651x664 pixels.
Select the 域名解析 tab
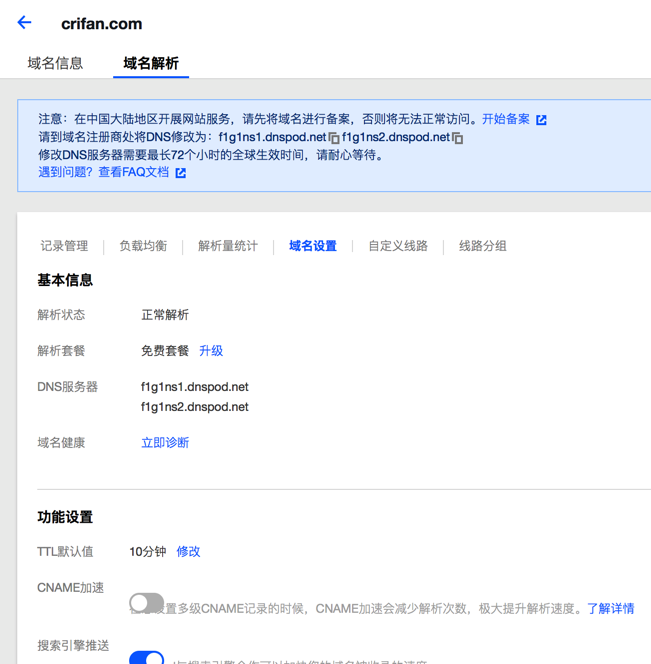click(x=151, y=64)
